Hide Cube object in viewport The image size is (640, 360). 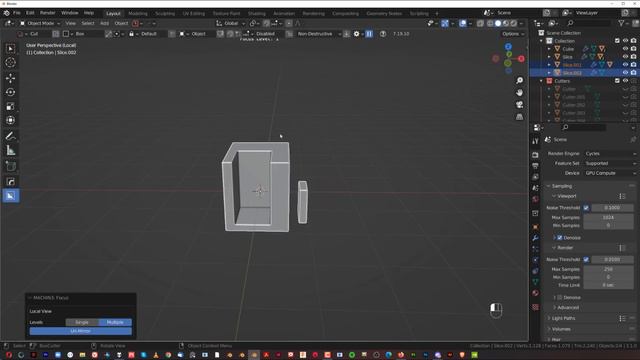tap(625, 49)
